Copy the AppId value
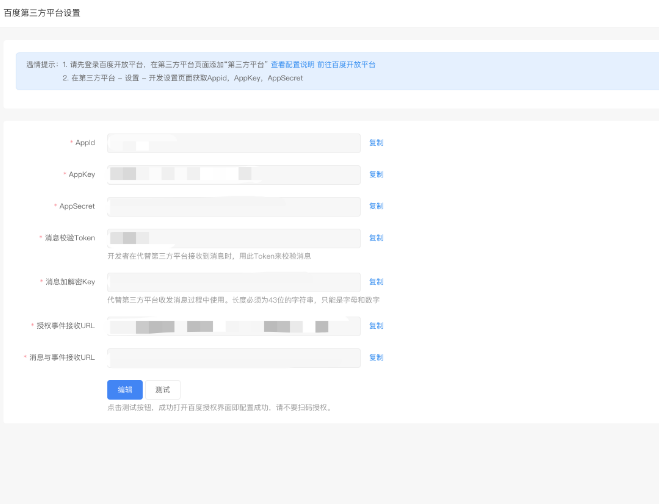Screen dimensions: 659x504 click(x=376, y=143)
